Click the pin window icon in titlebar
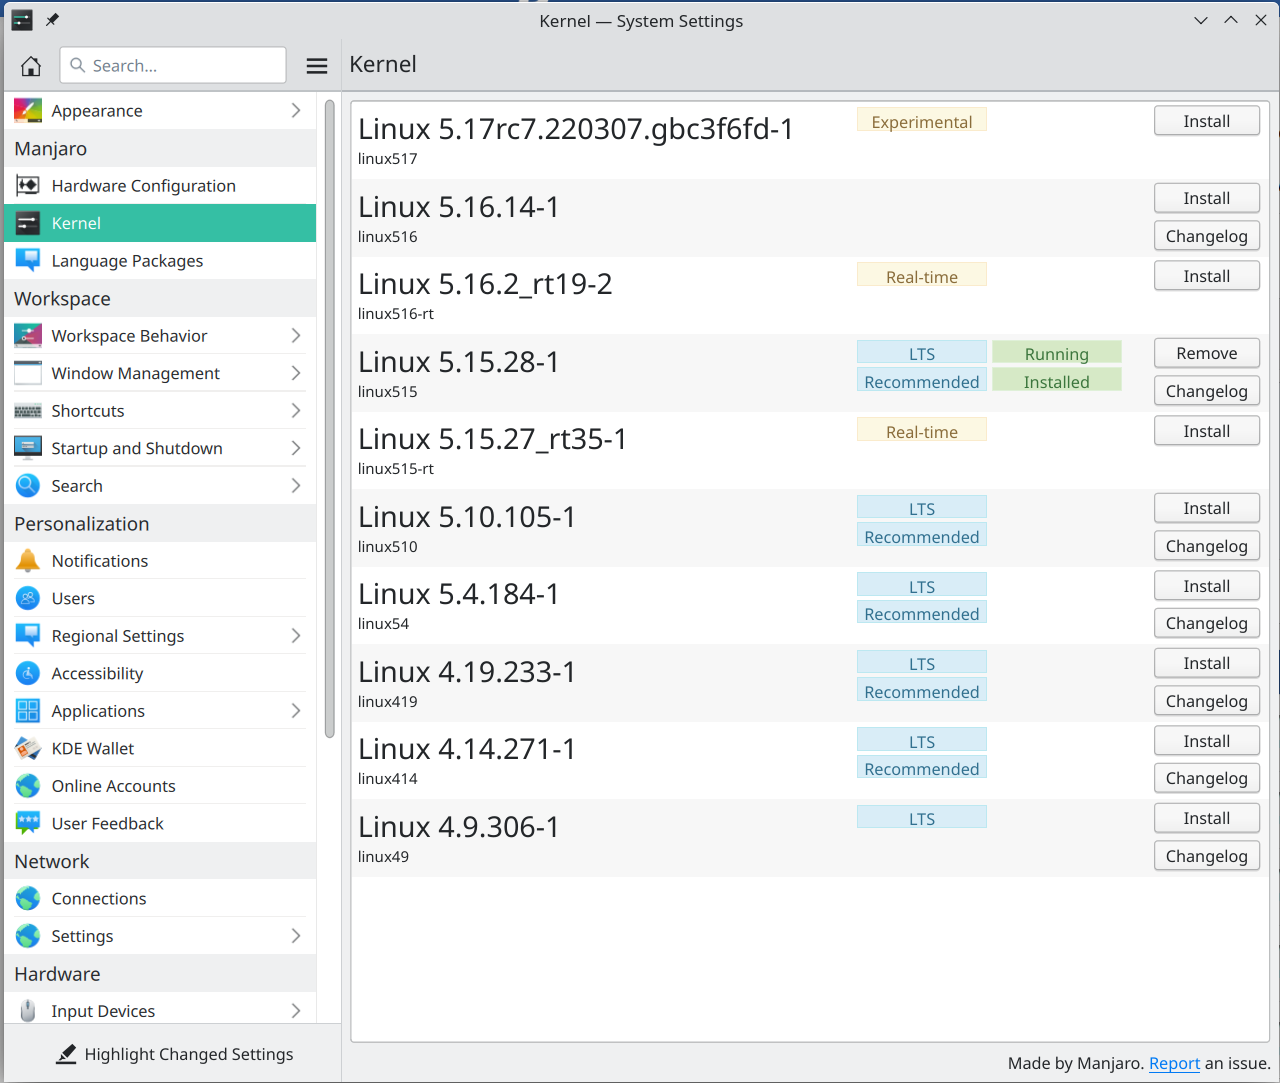Image resolution: width=1280 pixels, height=1083 pixels. click(x=52, y=20)
